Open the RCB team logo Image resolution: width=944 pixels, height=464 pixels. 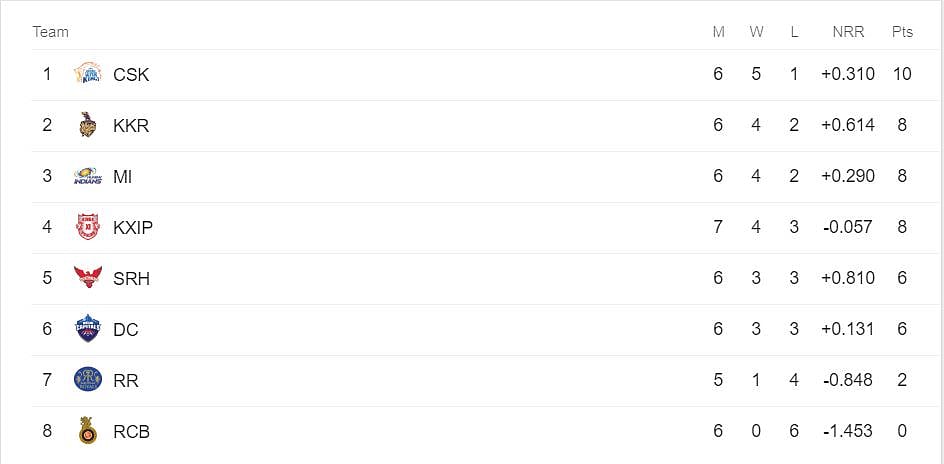(x=88, y=431)
